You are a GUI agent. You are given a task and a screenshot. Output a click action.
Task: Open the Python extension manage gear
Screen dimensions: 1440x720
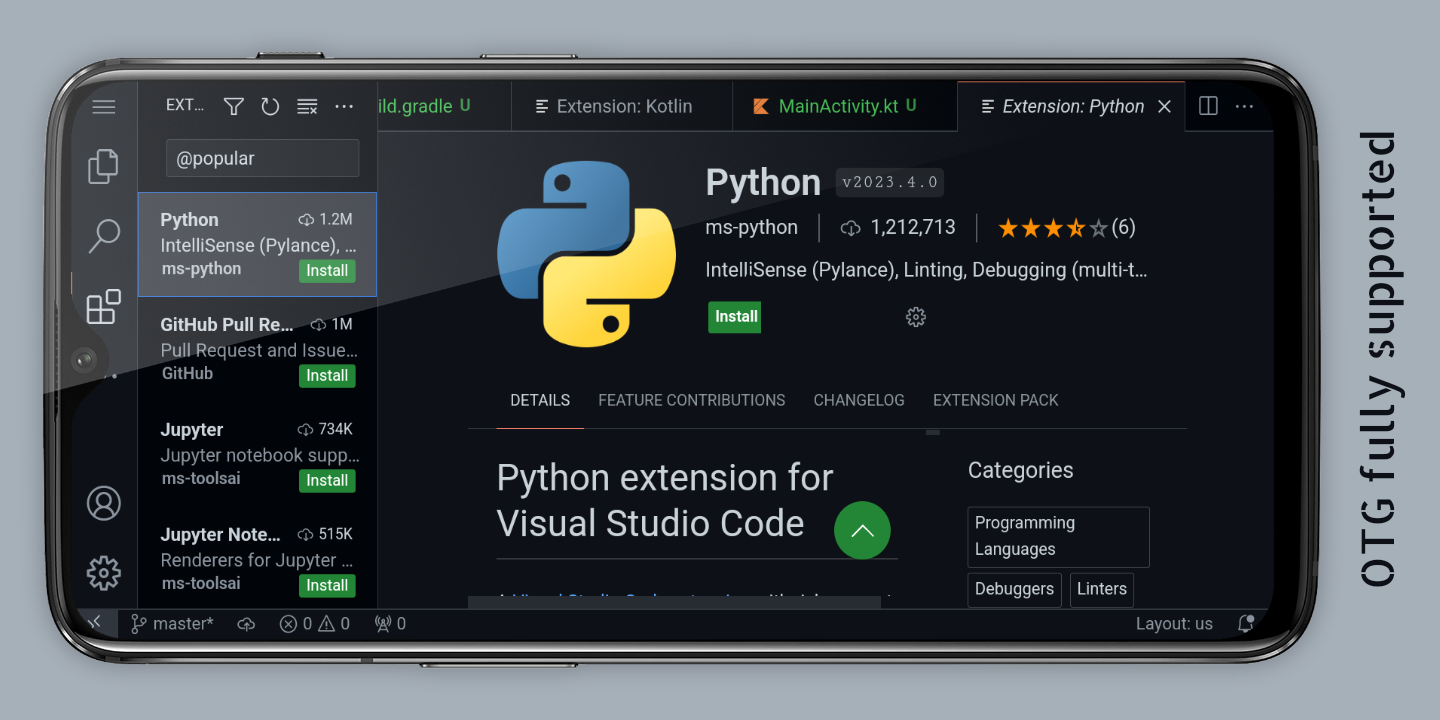[x=915, y=317]
